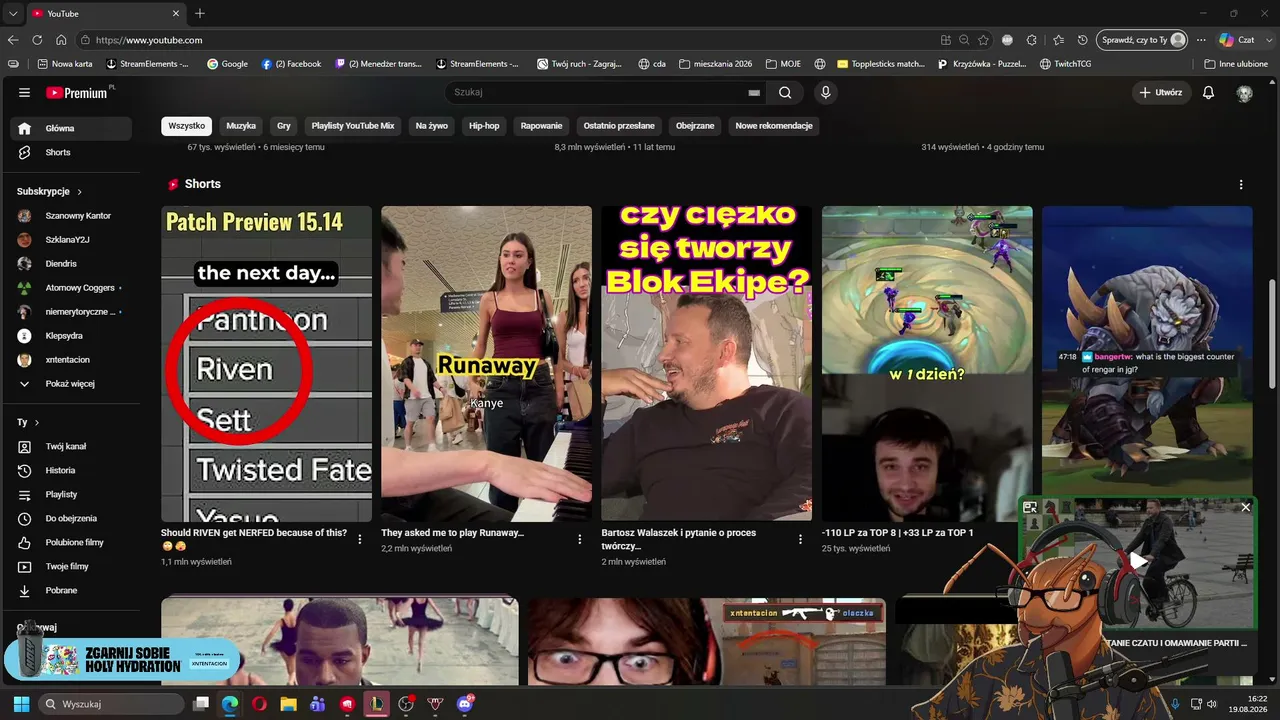Screen dimensions: 1280x720
Task: Close the miniplayer
Action: click(1245, 508)
